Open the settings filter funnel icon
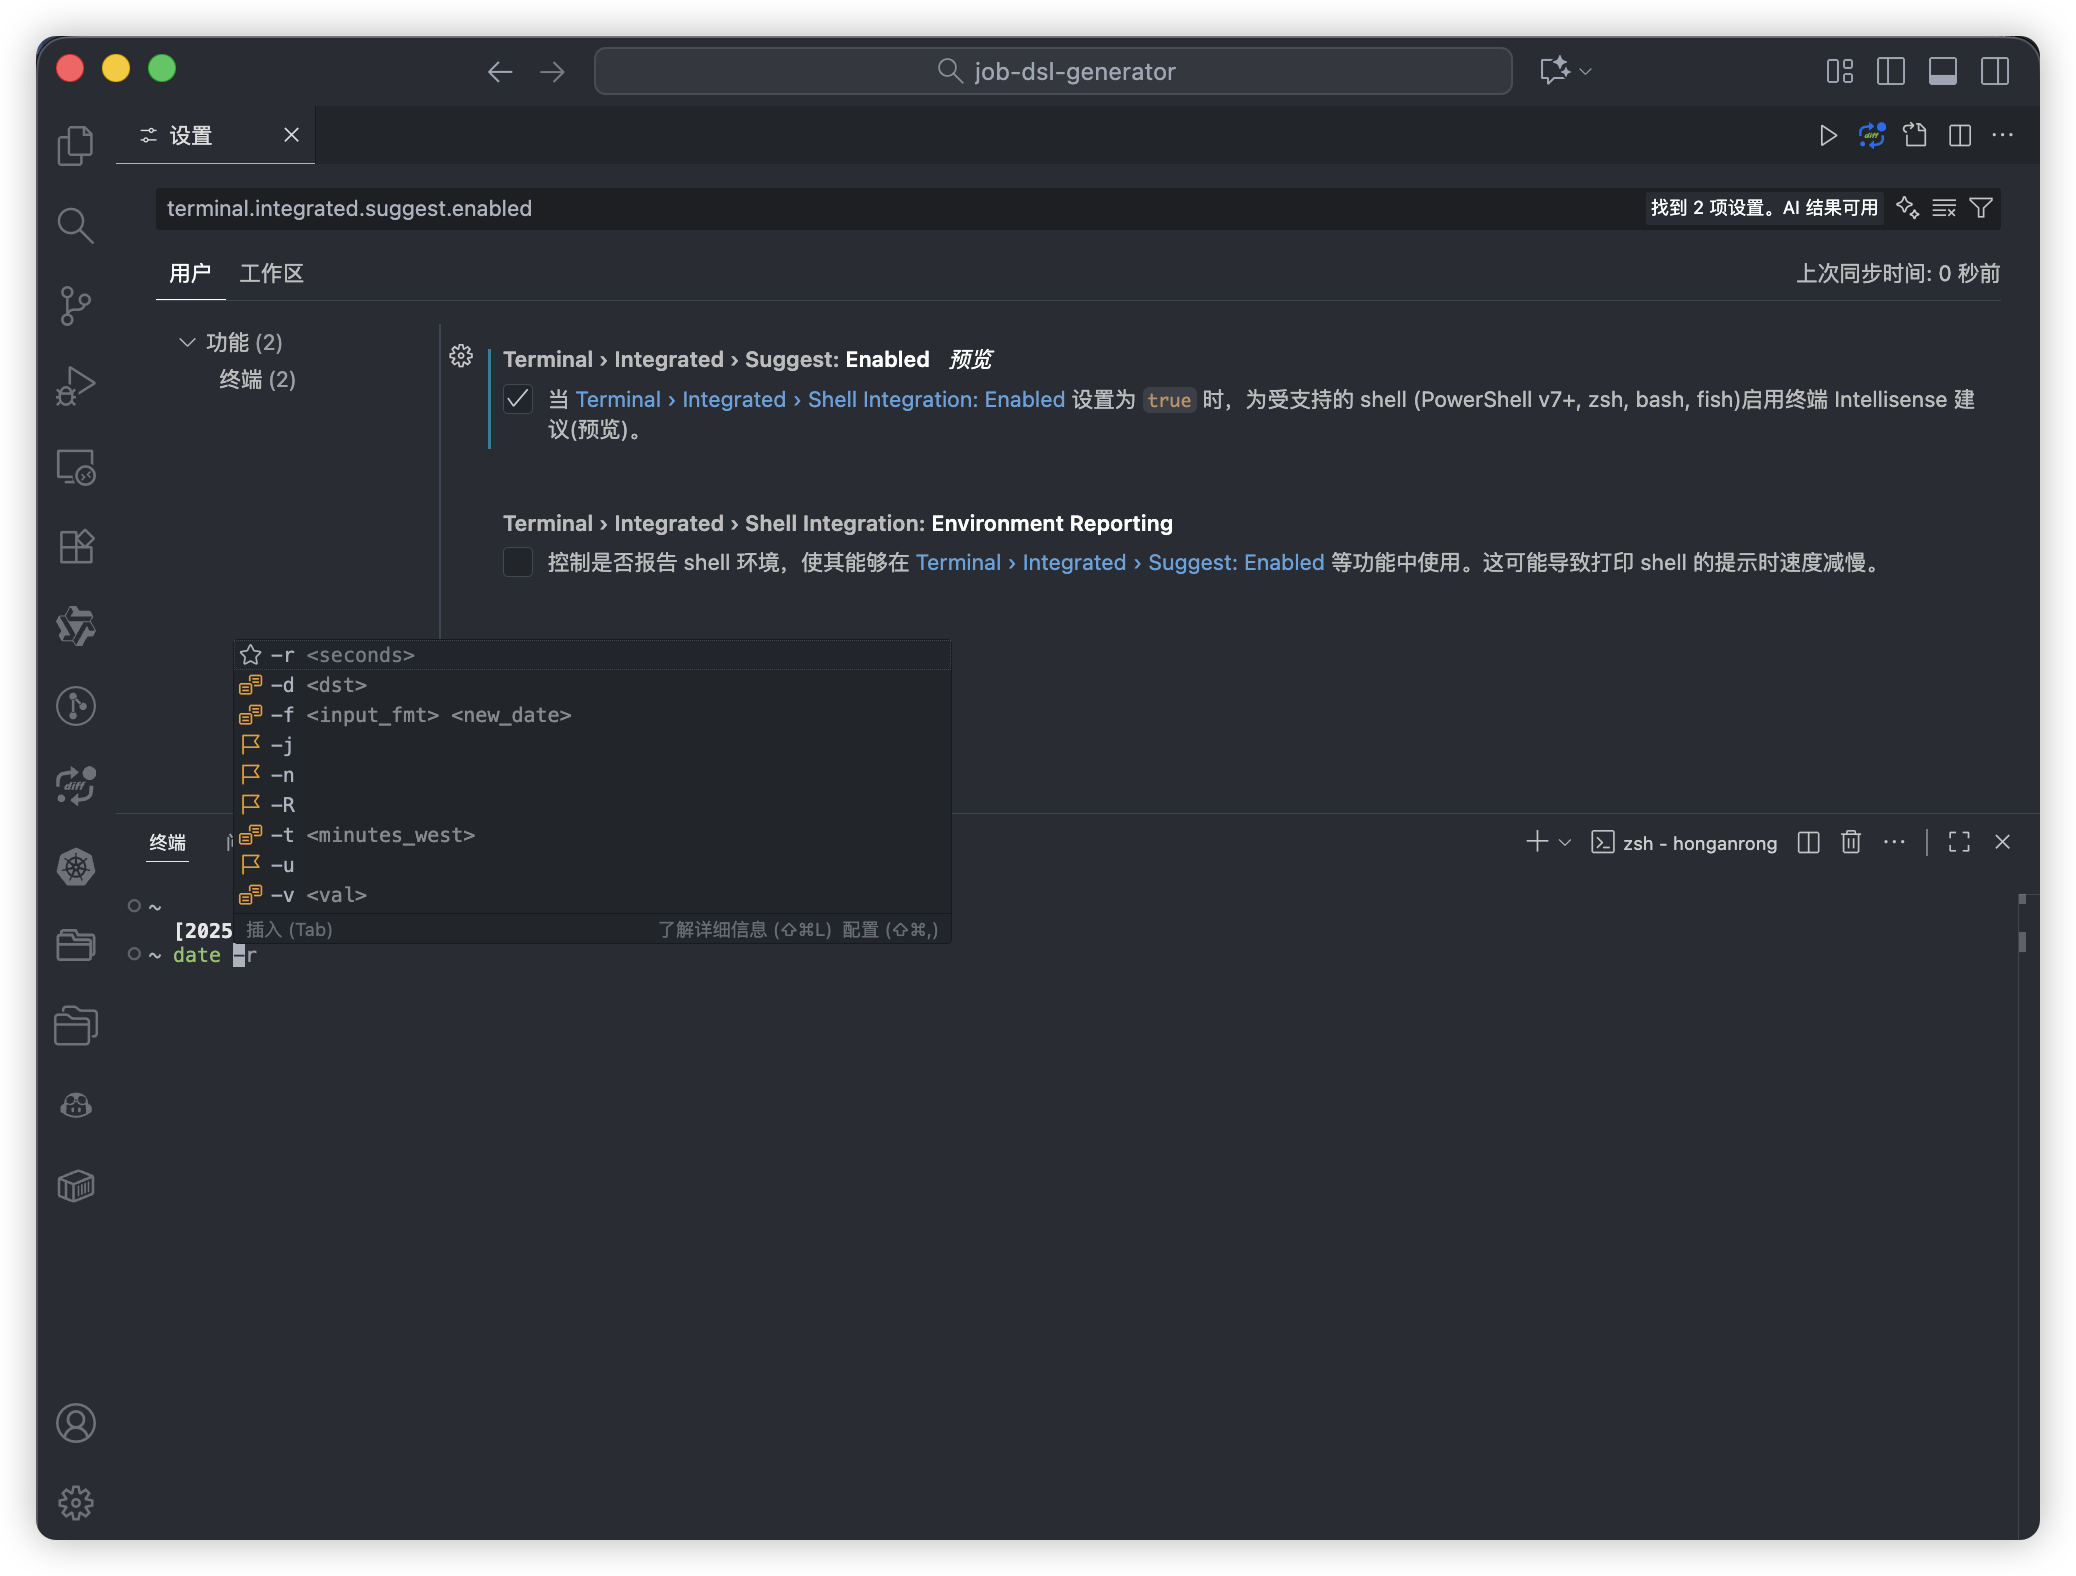2076x1576 pixels. 1980,208
